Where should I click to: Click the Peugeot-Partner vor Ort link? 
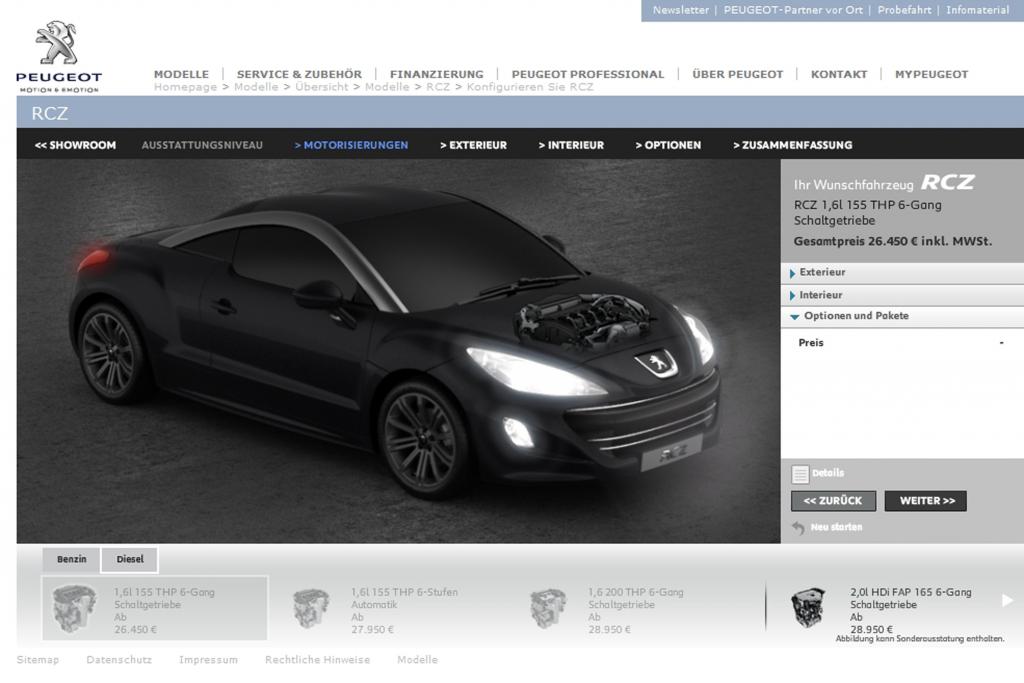793,10
